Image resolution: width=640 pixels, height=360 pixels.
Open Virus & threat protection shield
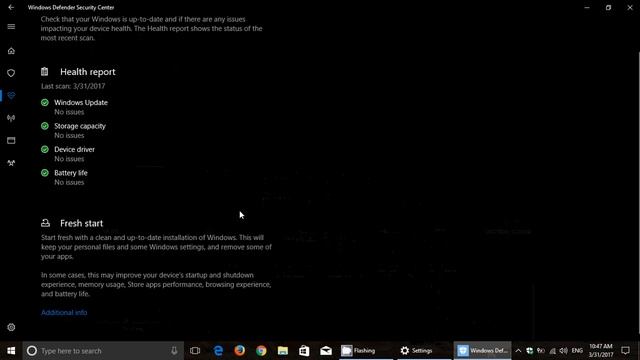11,73
